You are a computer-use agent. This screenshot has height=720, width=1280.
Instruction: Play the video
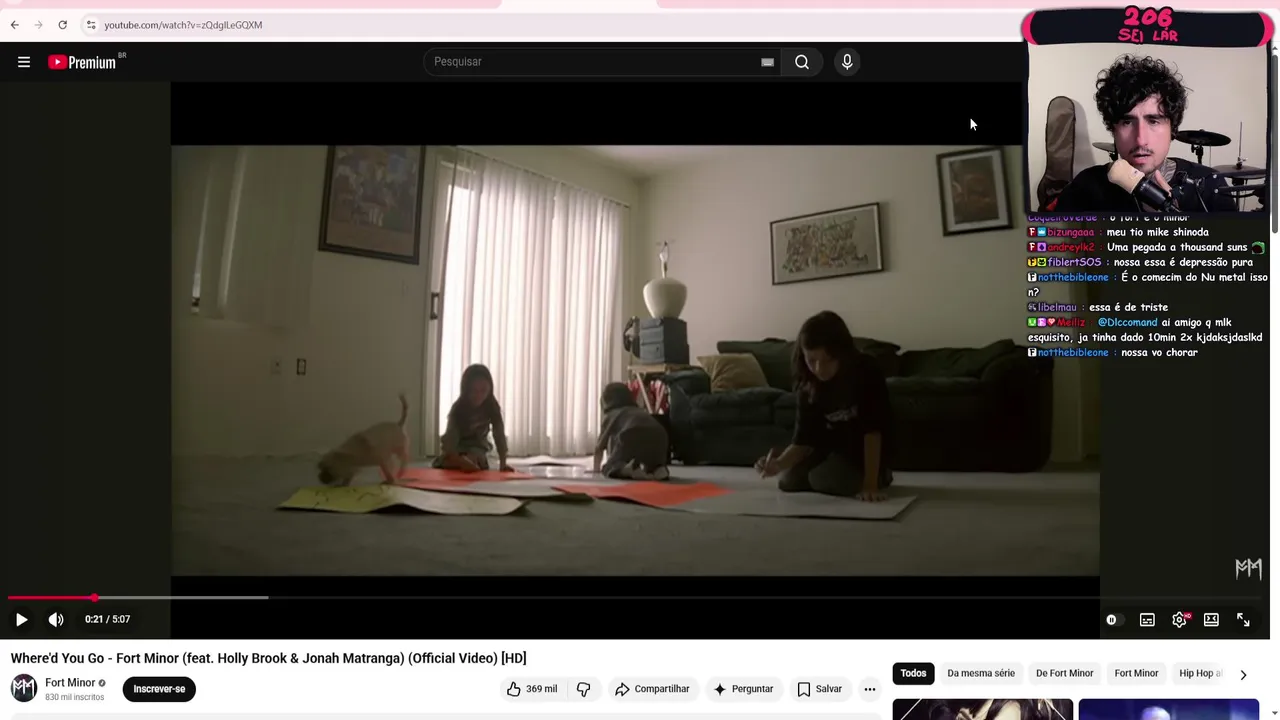[x=21, y=620]
